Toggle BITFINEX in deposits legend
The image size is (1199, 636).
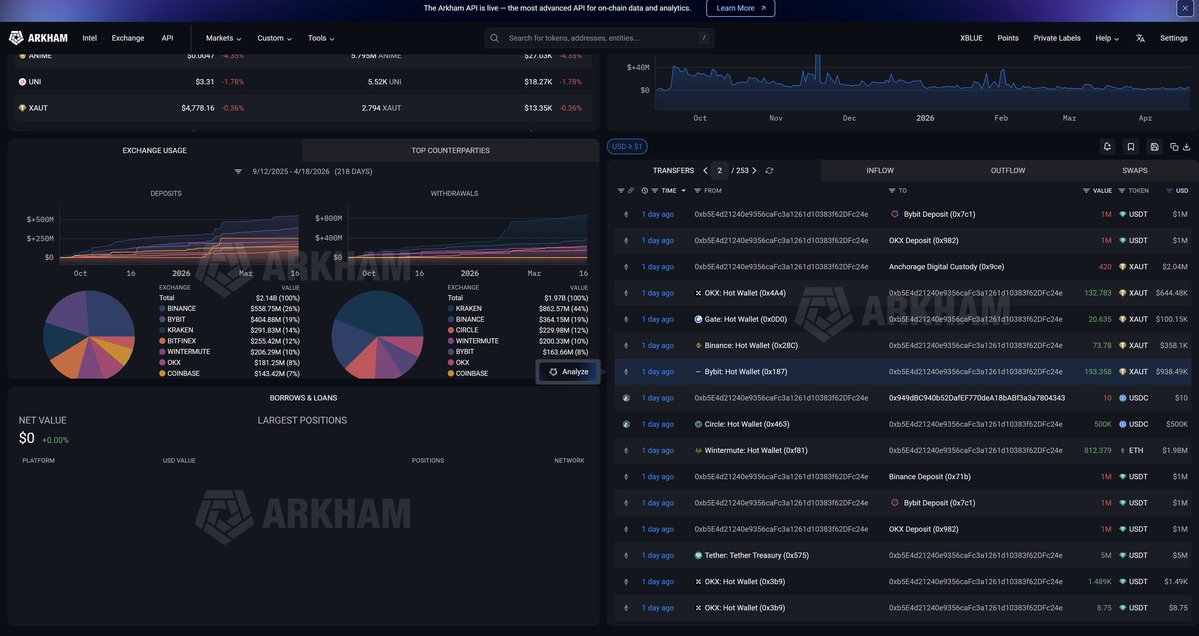coord(181,341)
